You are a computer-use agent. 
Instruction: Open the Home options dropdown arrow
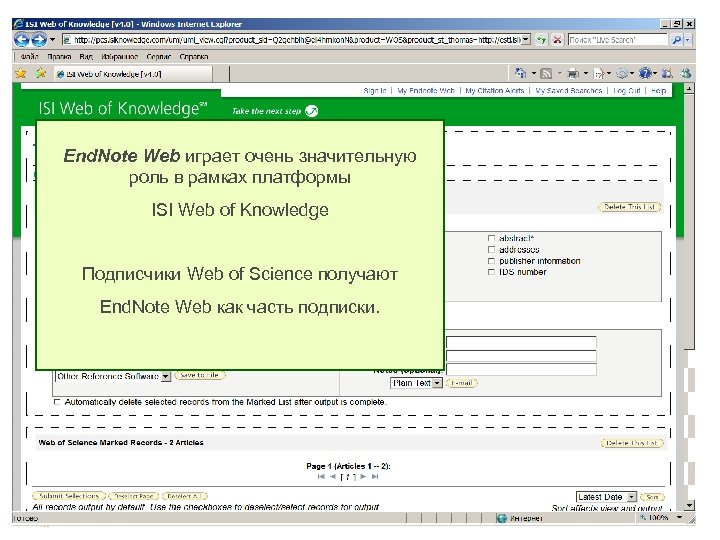(x=534, y=73)
